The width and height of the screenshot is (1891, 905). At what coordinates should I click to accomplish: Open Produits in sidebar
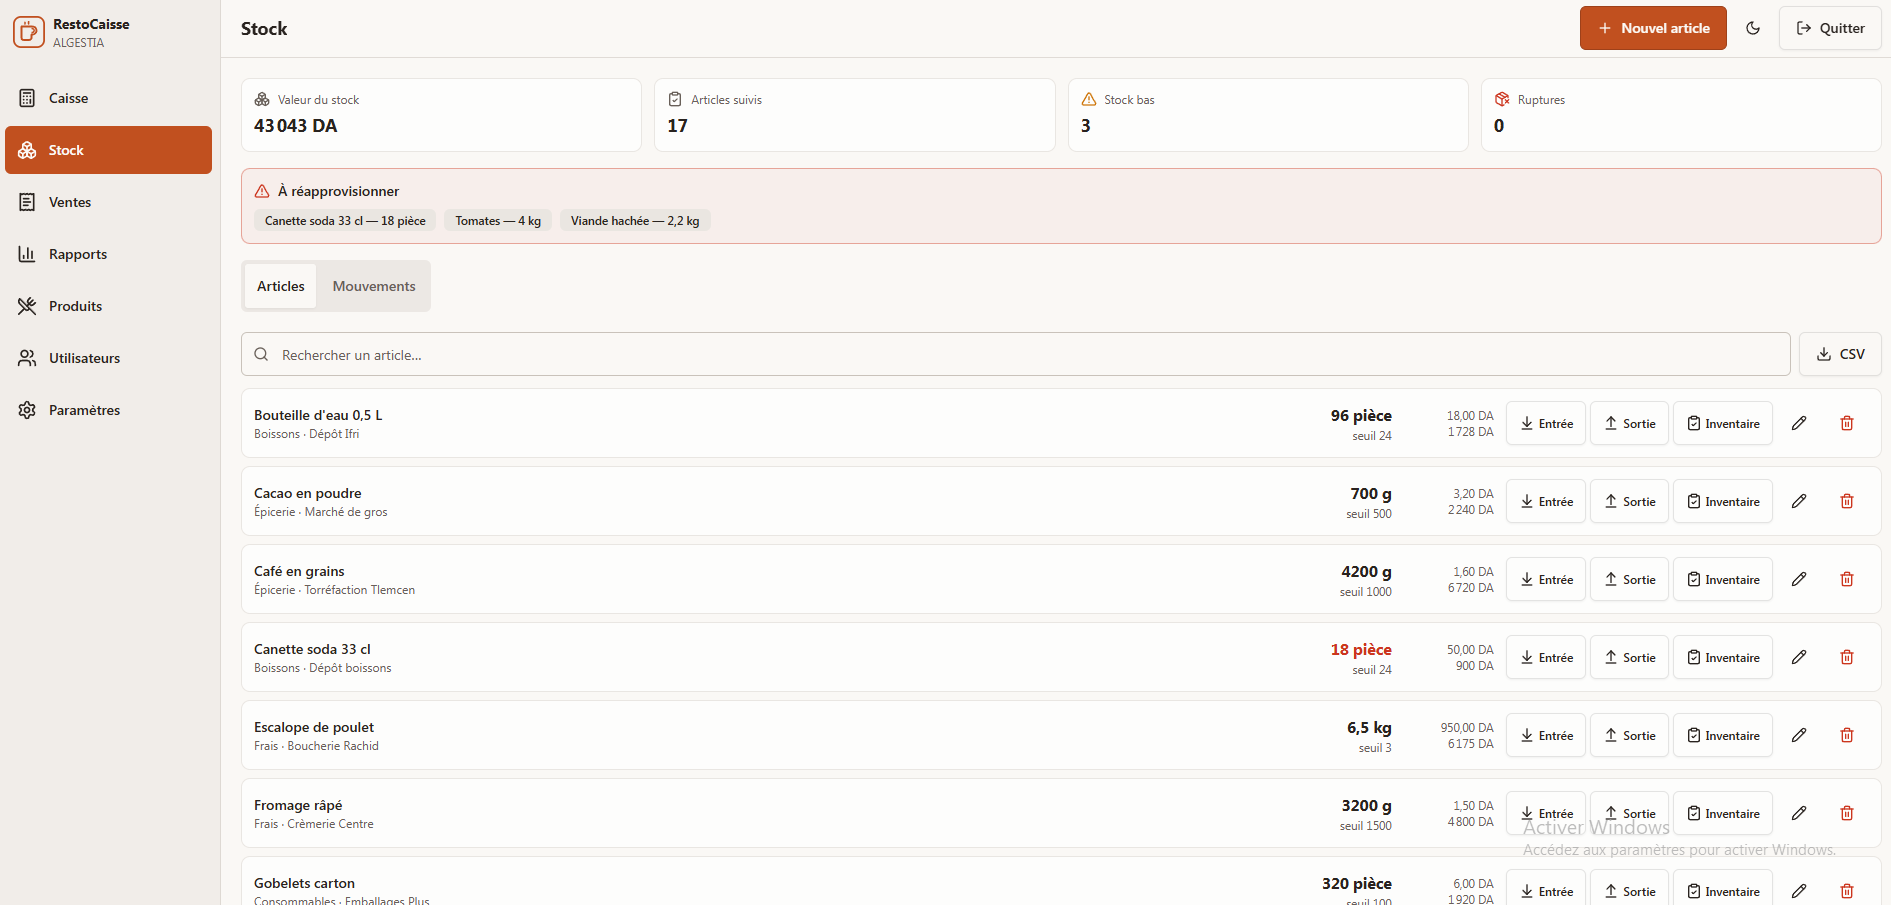(108, 306)
